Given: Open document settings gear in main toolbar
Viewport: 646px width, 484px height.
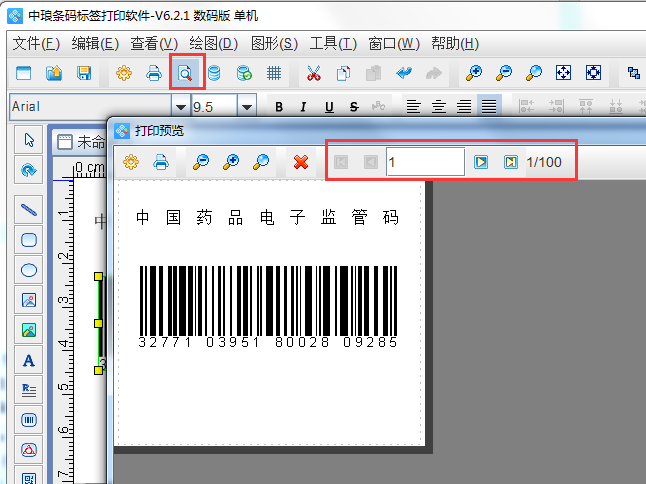Looking at the screenshot, I should coord(124,73).
